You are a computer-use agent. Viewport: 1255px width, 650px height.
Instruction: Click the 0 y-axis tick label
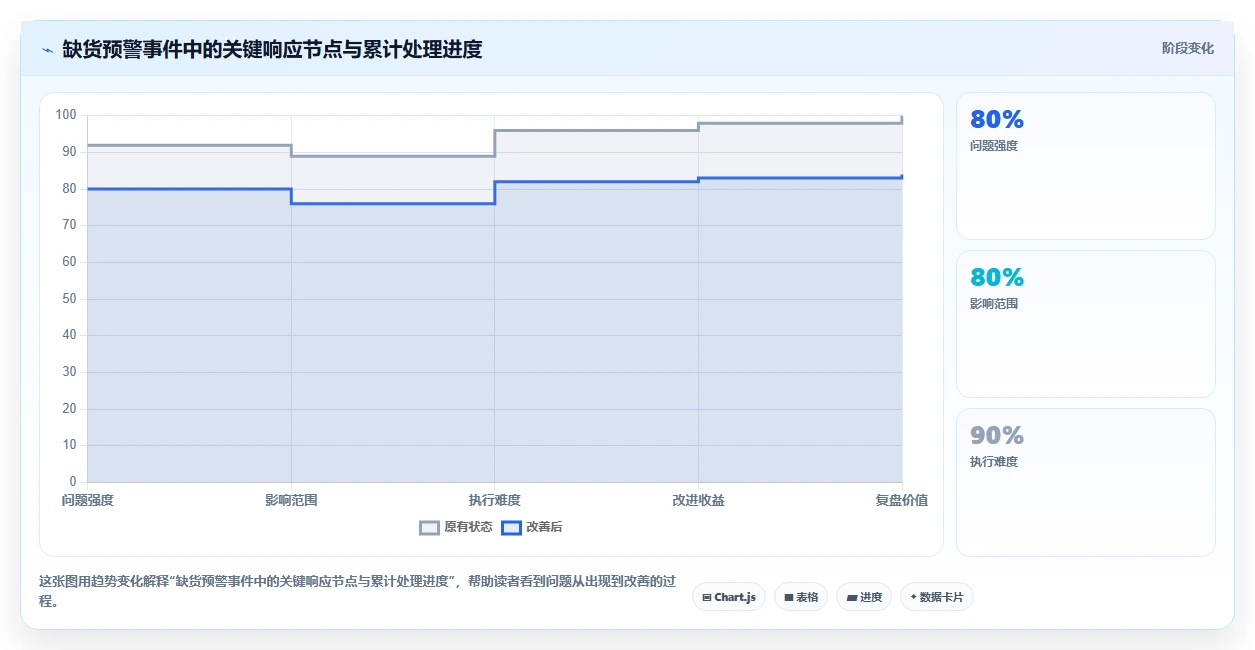[73, 482]
